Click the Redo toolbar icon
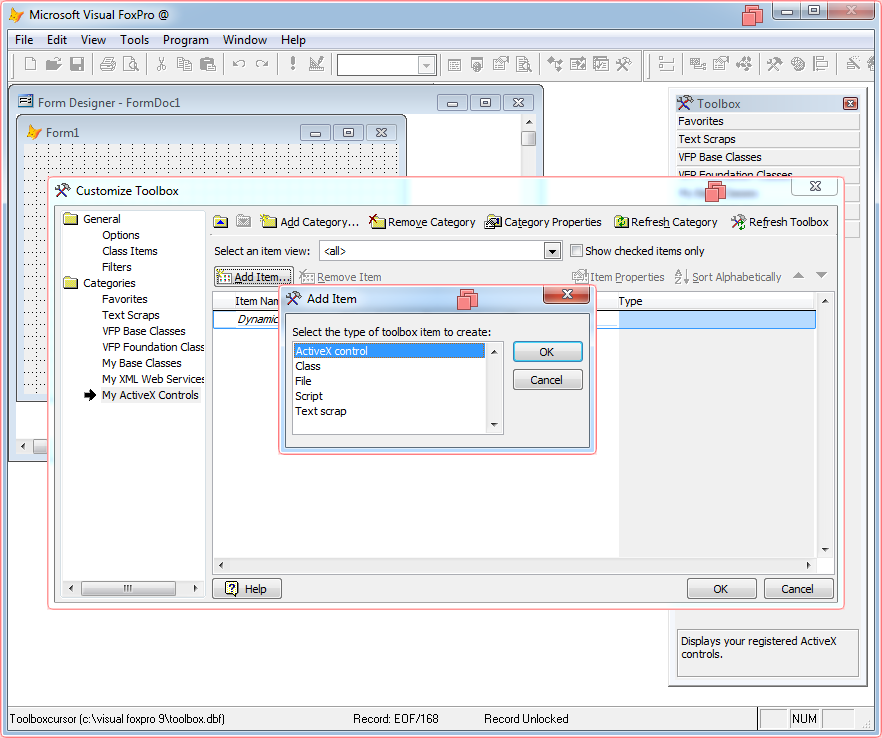 [262, 64]
